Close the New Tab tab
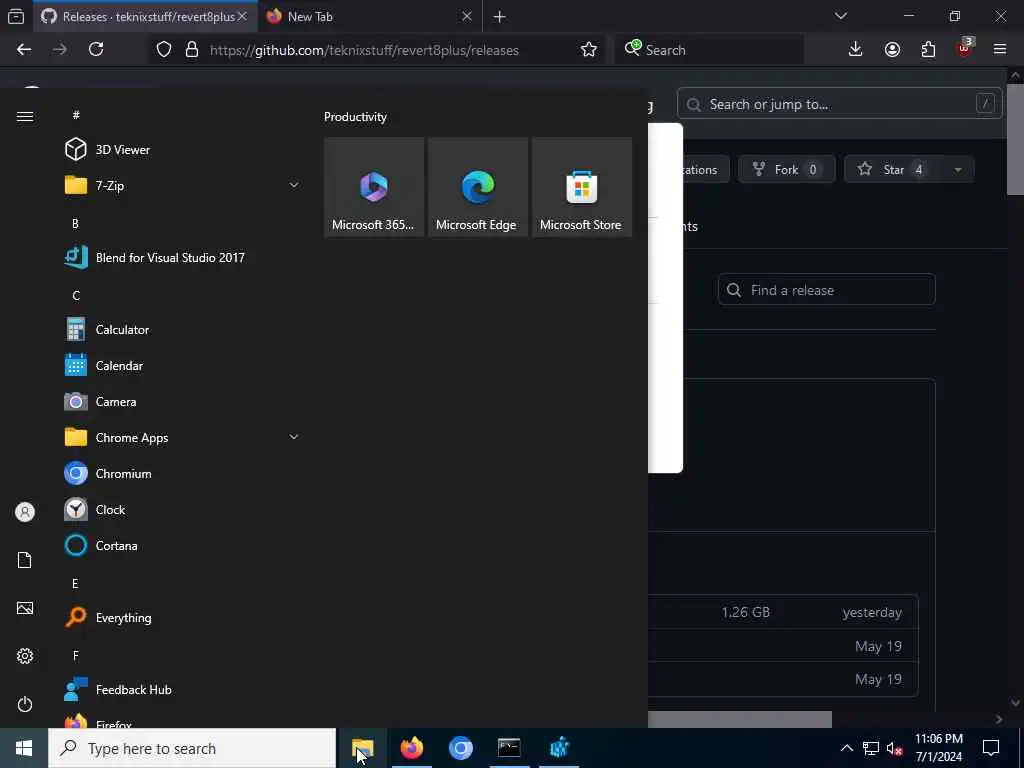 pyautogui.click(x=467, y=16)
